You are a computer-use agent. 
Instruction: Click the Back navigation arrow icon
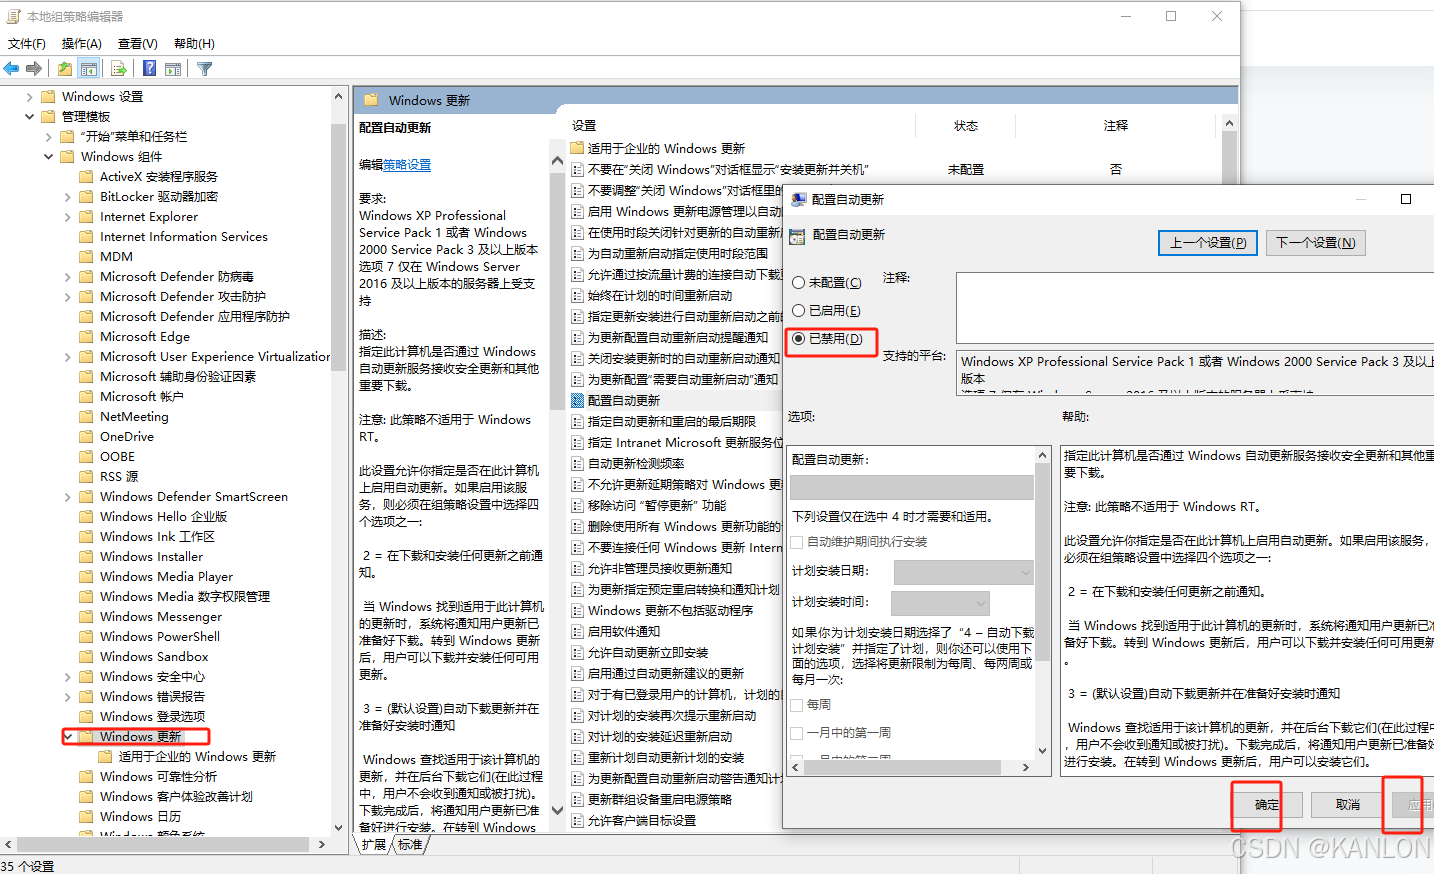11,67
